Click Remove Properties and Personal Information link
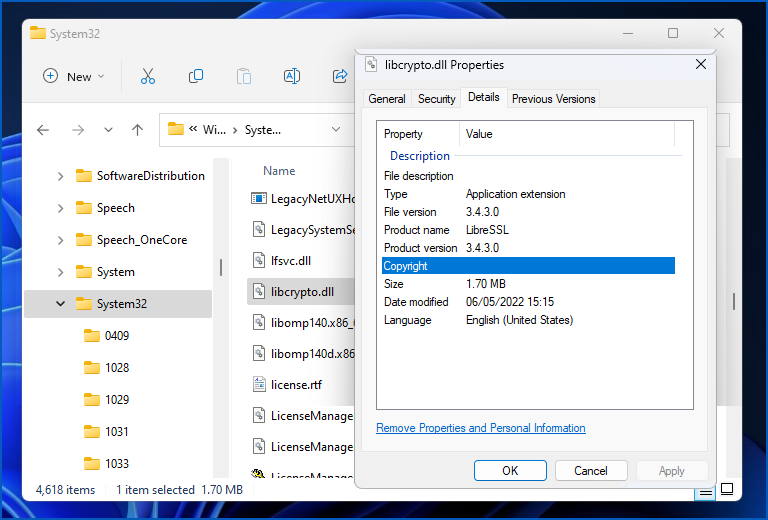 click(481, 428)
